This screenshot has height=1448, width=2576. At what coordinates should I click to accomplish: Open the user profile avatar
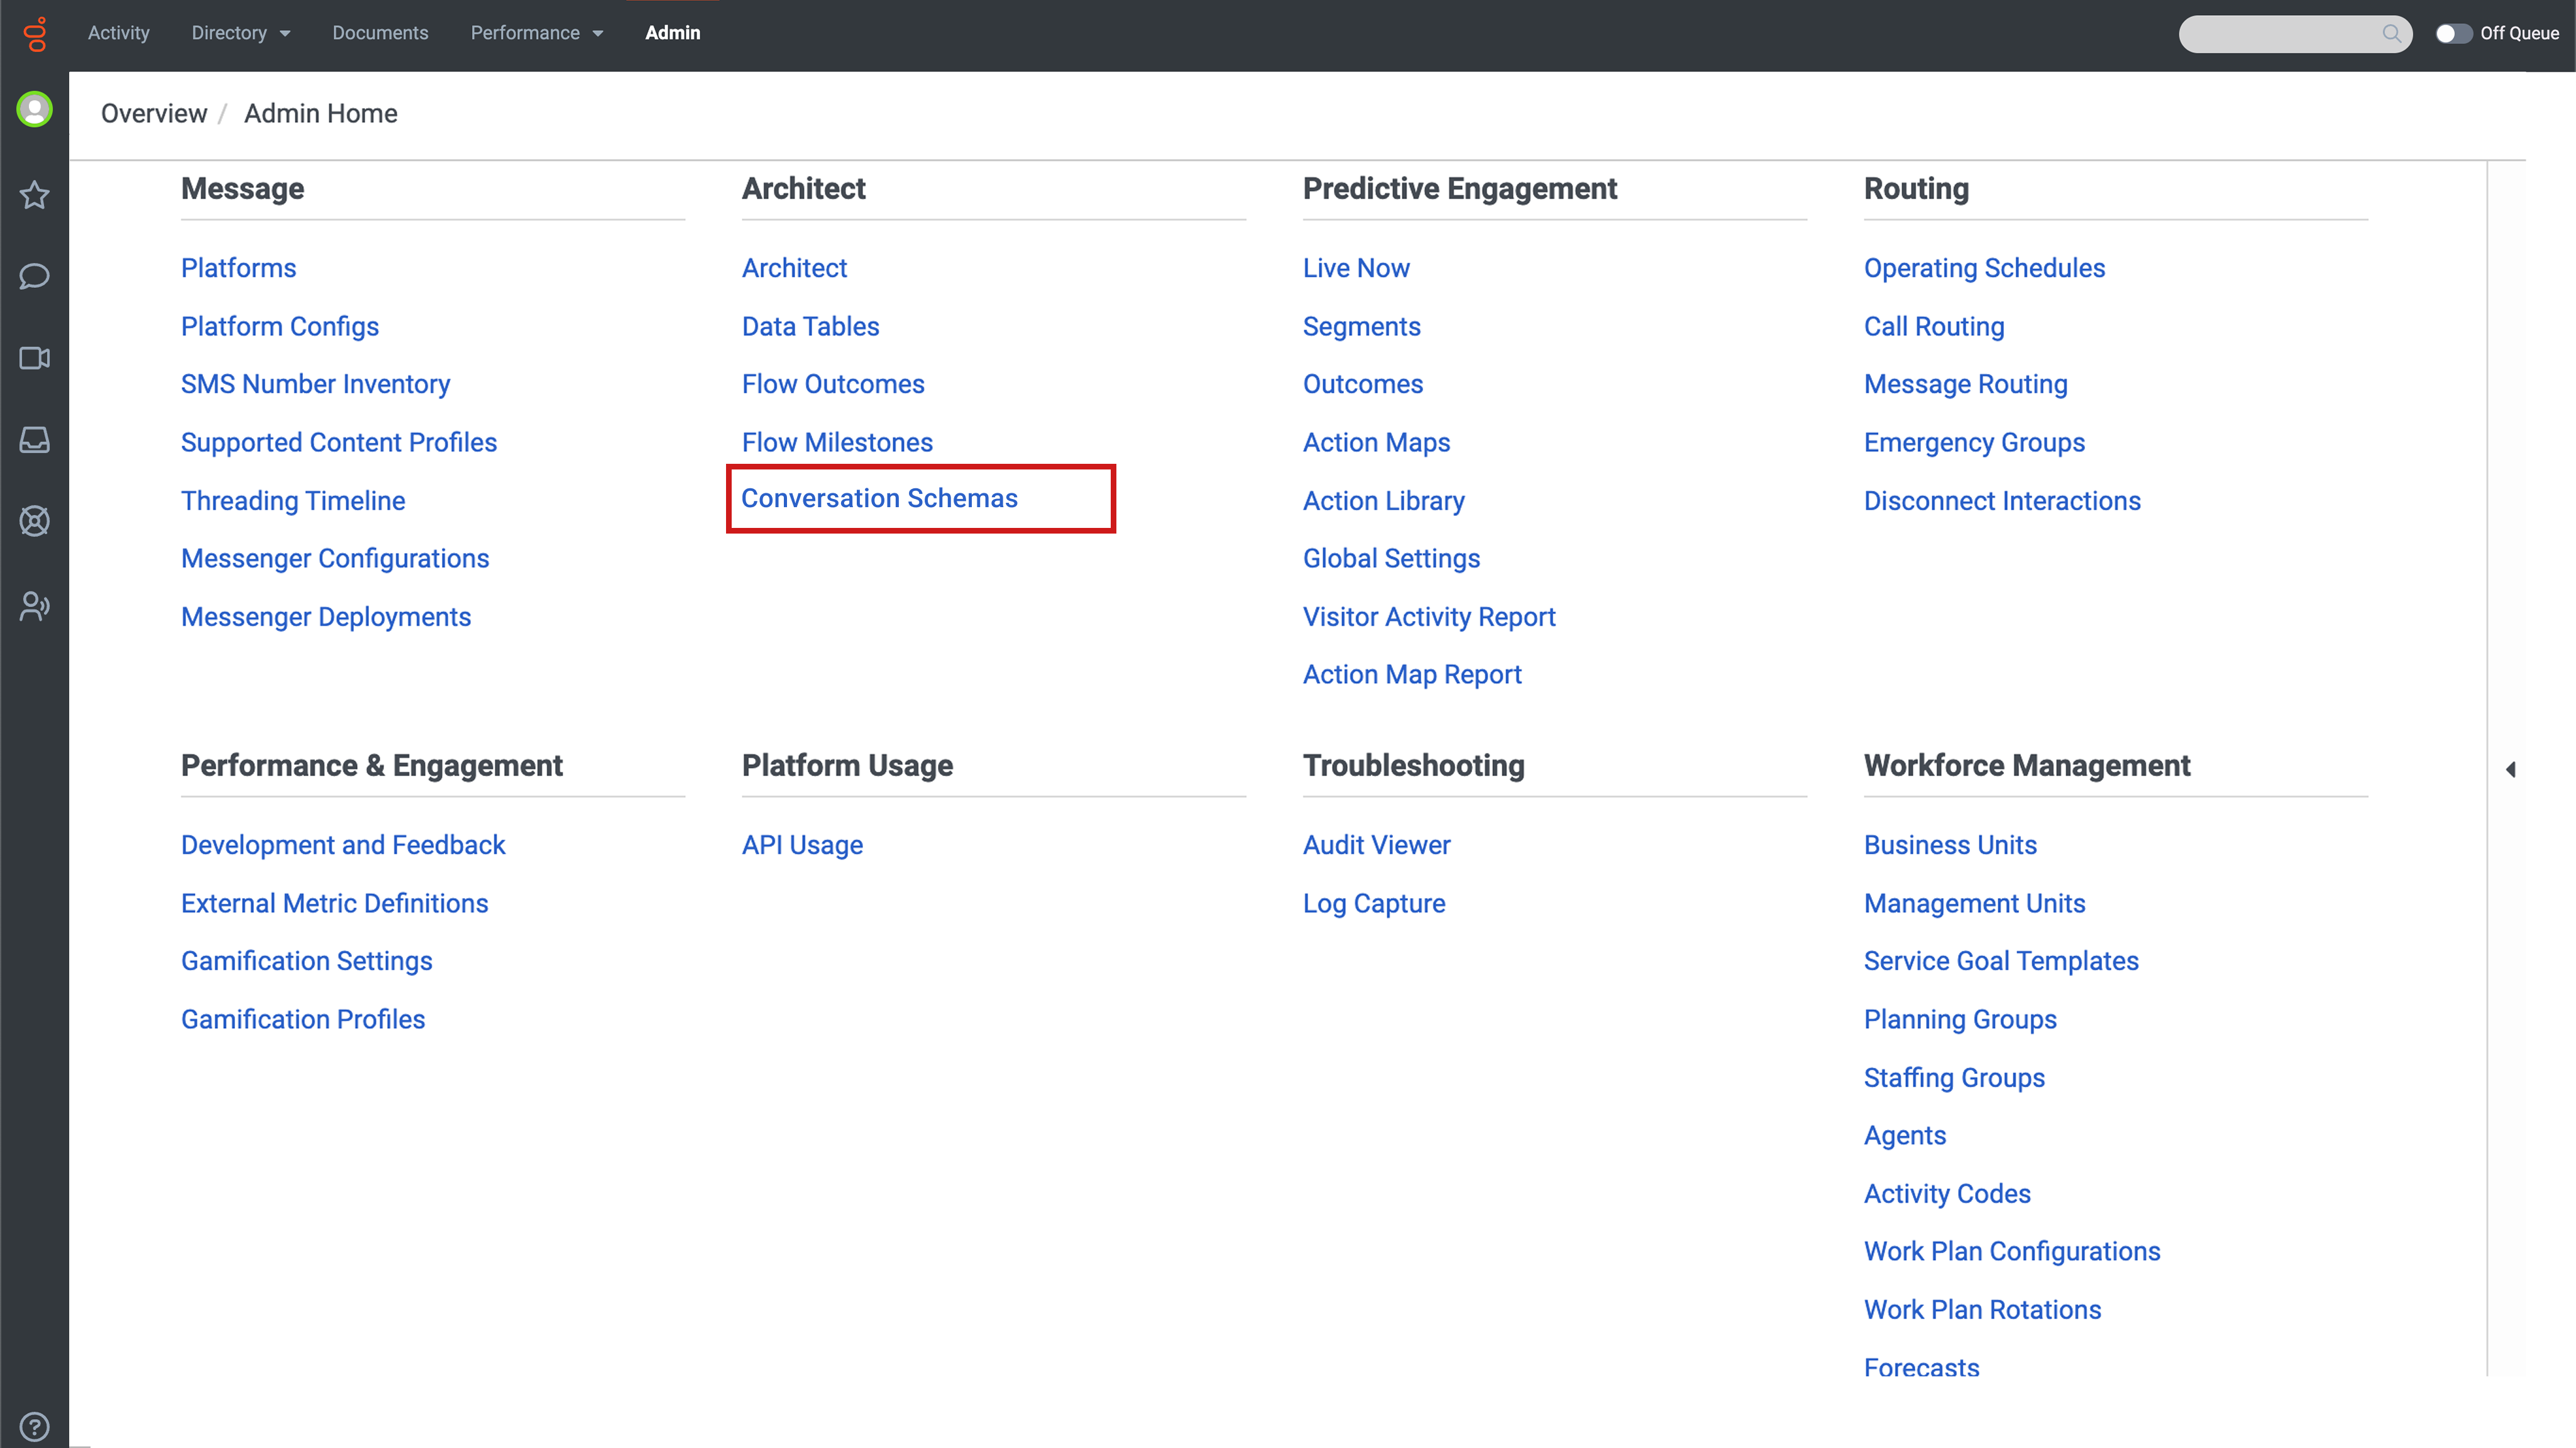[x=35, y=109]
